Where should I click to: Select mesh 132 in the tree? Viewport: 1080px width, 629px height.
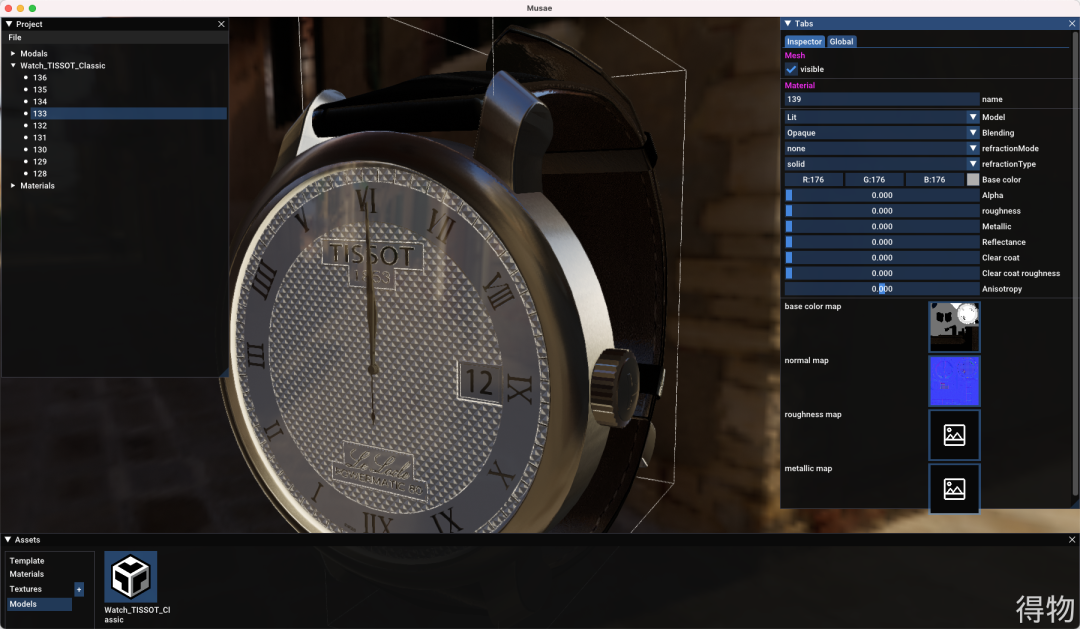40,125
